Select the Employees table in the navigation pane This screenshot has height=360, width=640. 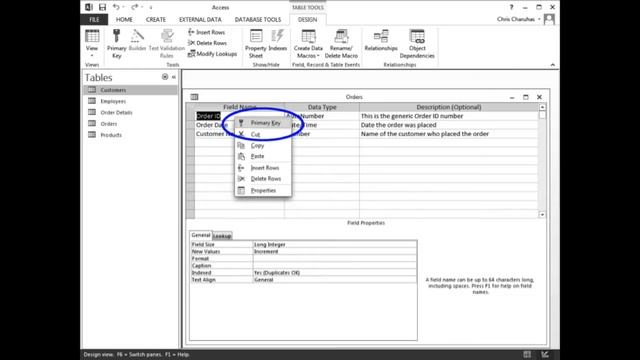pyautogui.click(x=131, y=101)
